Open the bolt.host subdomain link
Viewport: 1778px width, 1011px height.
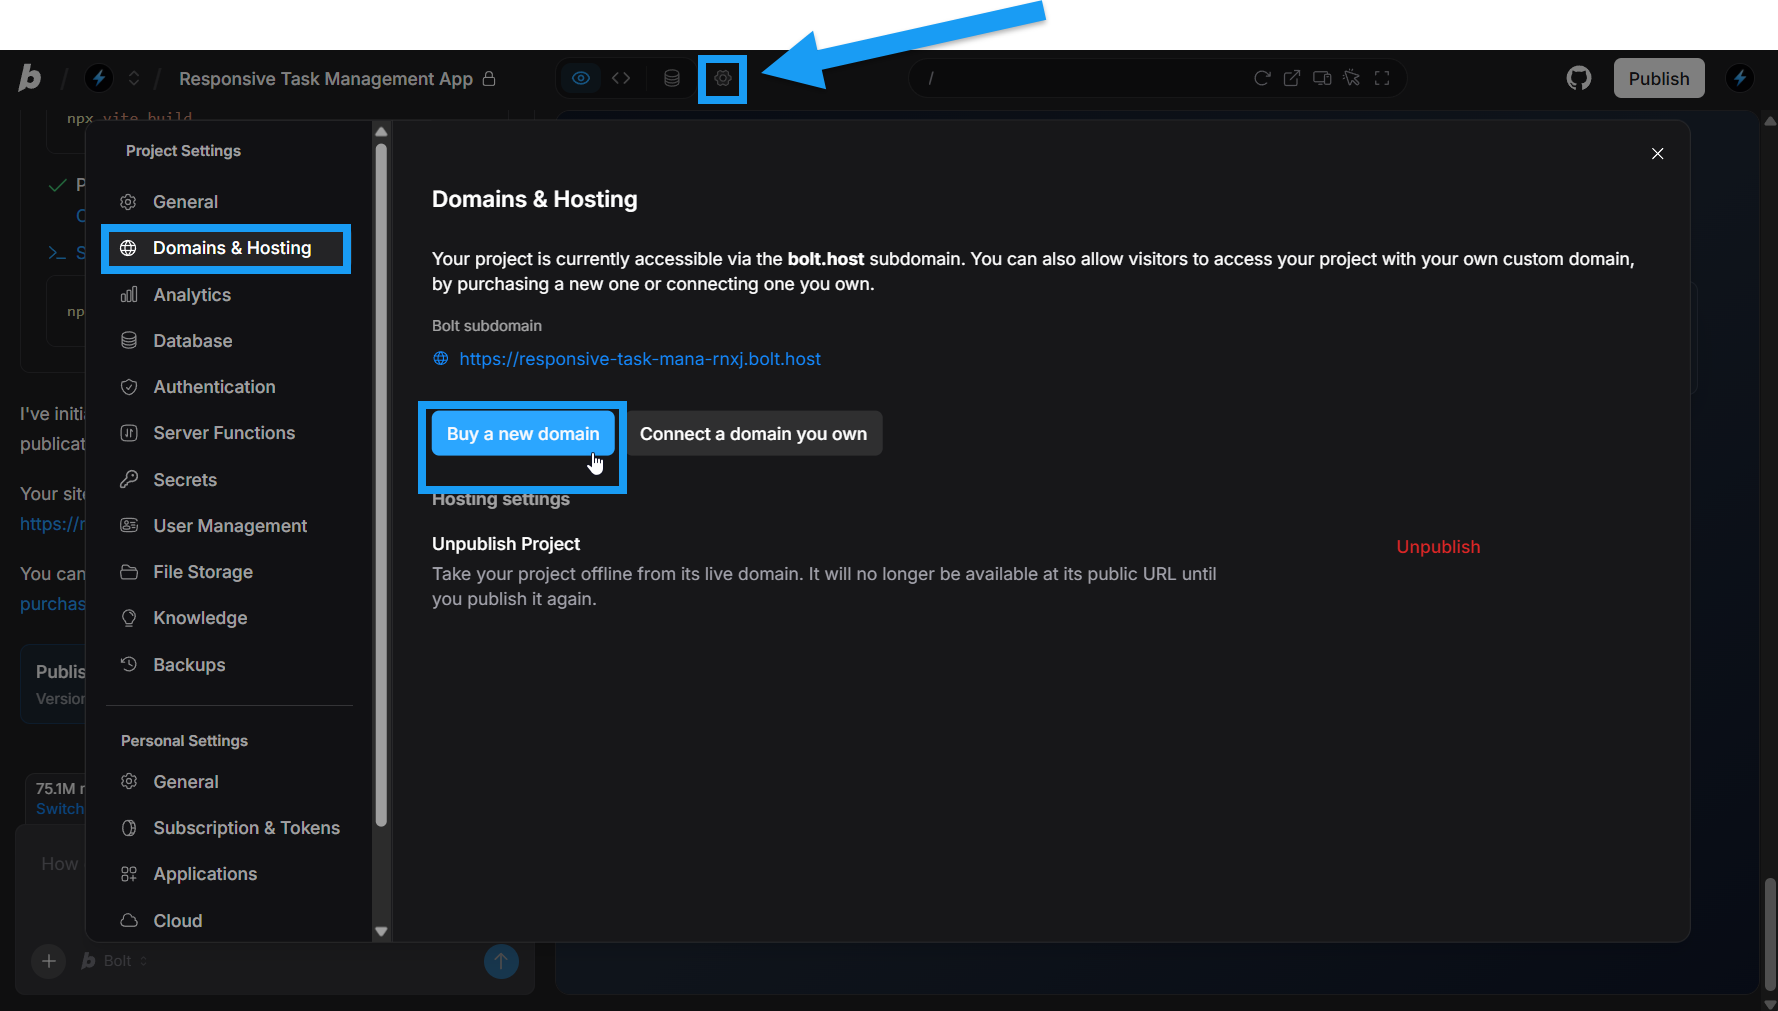[x=640, y=359]
